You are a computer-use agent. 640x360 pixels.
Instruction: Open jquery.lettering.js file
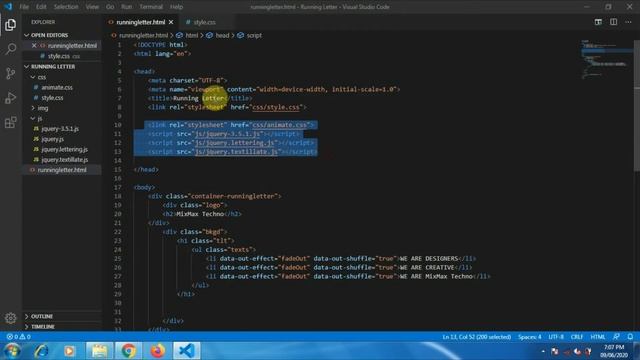64,149
